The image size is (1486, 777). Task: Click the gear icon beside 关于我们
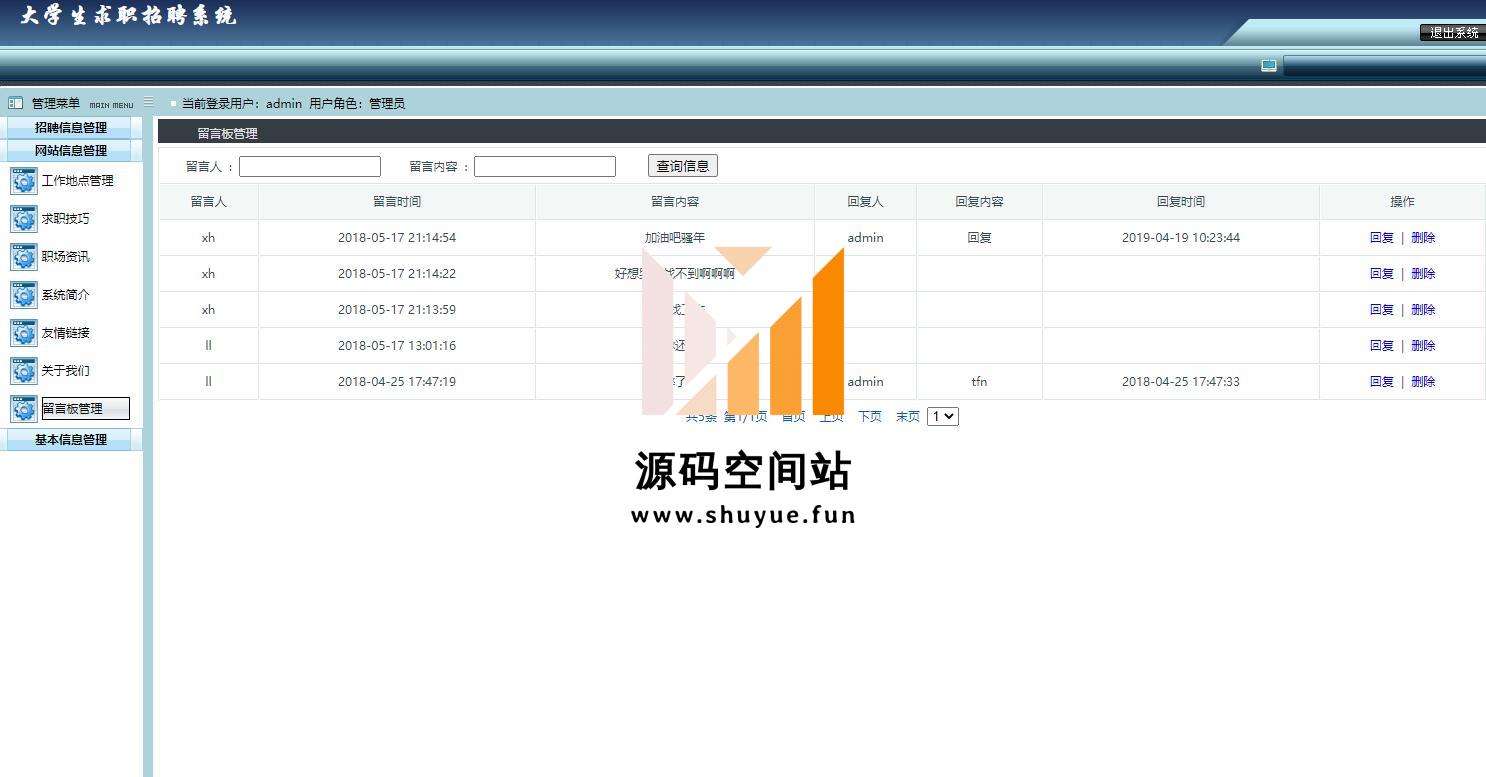[24, 371]
